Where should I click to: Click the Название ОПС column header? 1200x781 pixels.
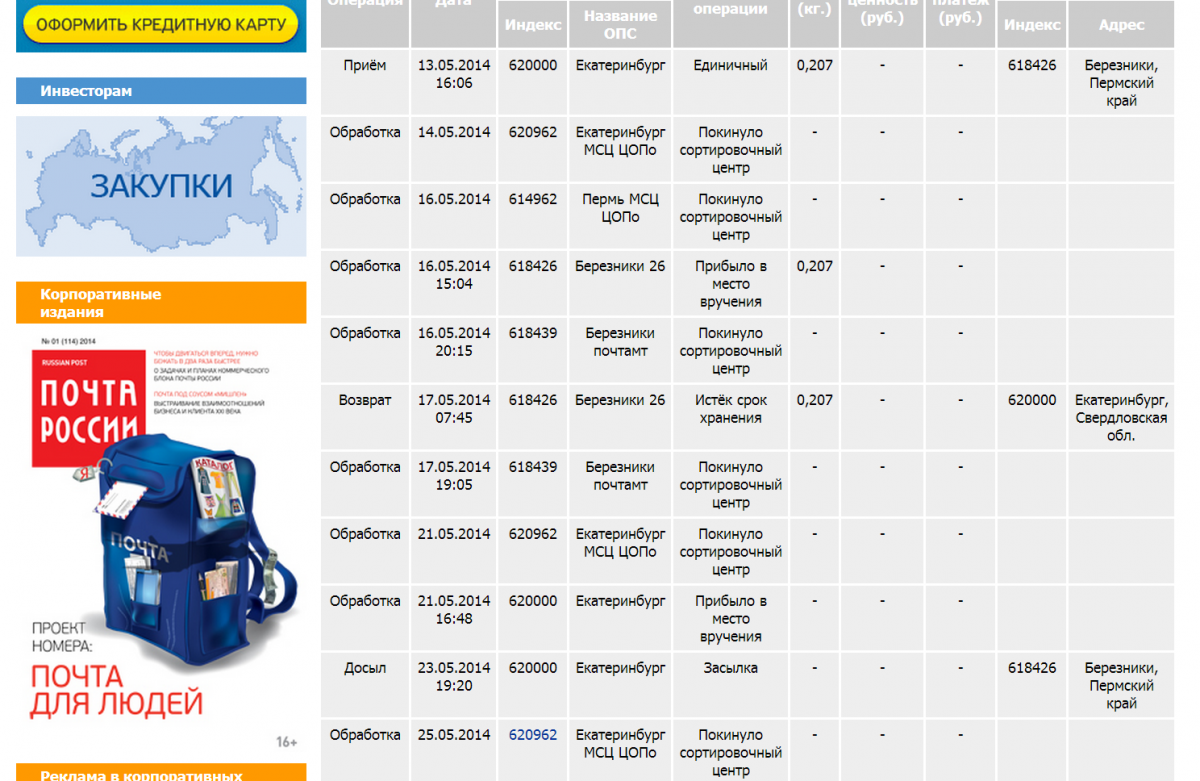[620, 24]
